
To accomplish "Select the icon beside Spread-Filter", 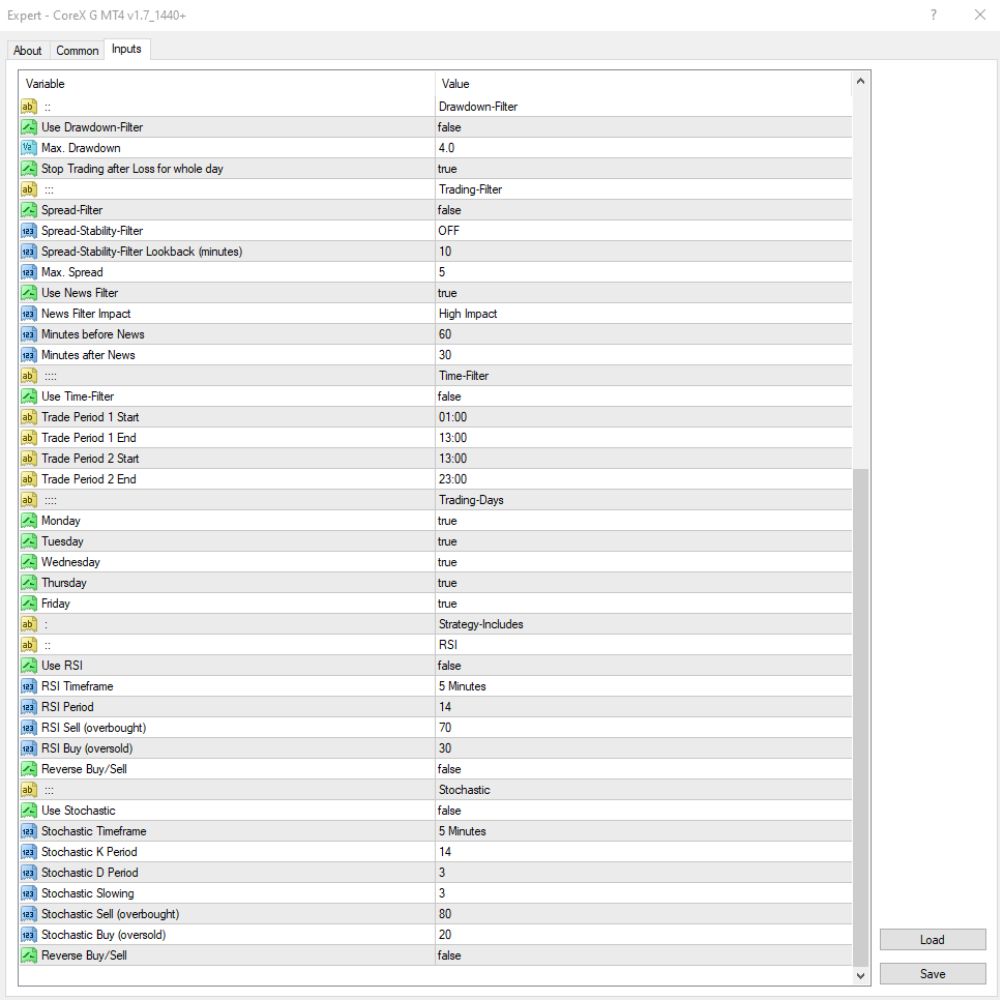I will [x=29, y=210].
